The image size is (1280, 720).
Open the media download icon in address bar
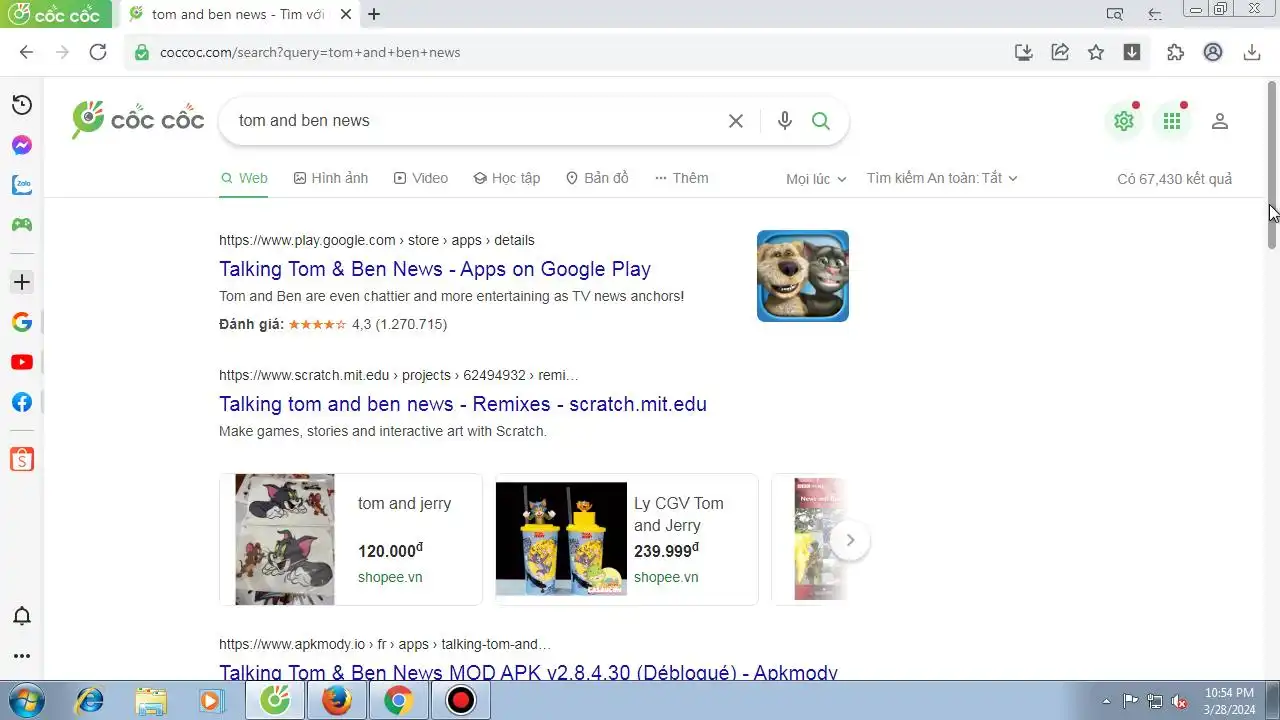(1132, 52)
